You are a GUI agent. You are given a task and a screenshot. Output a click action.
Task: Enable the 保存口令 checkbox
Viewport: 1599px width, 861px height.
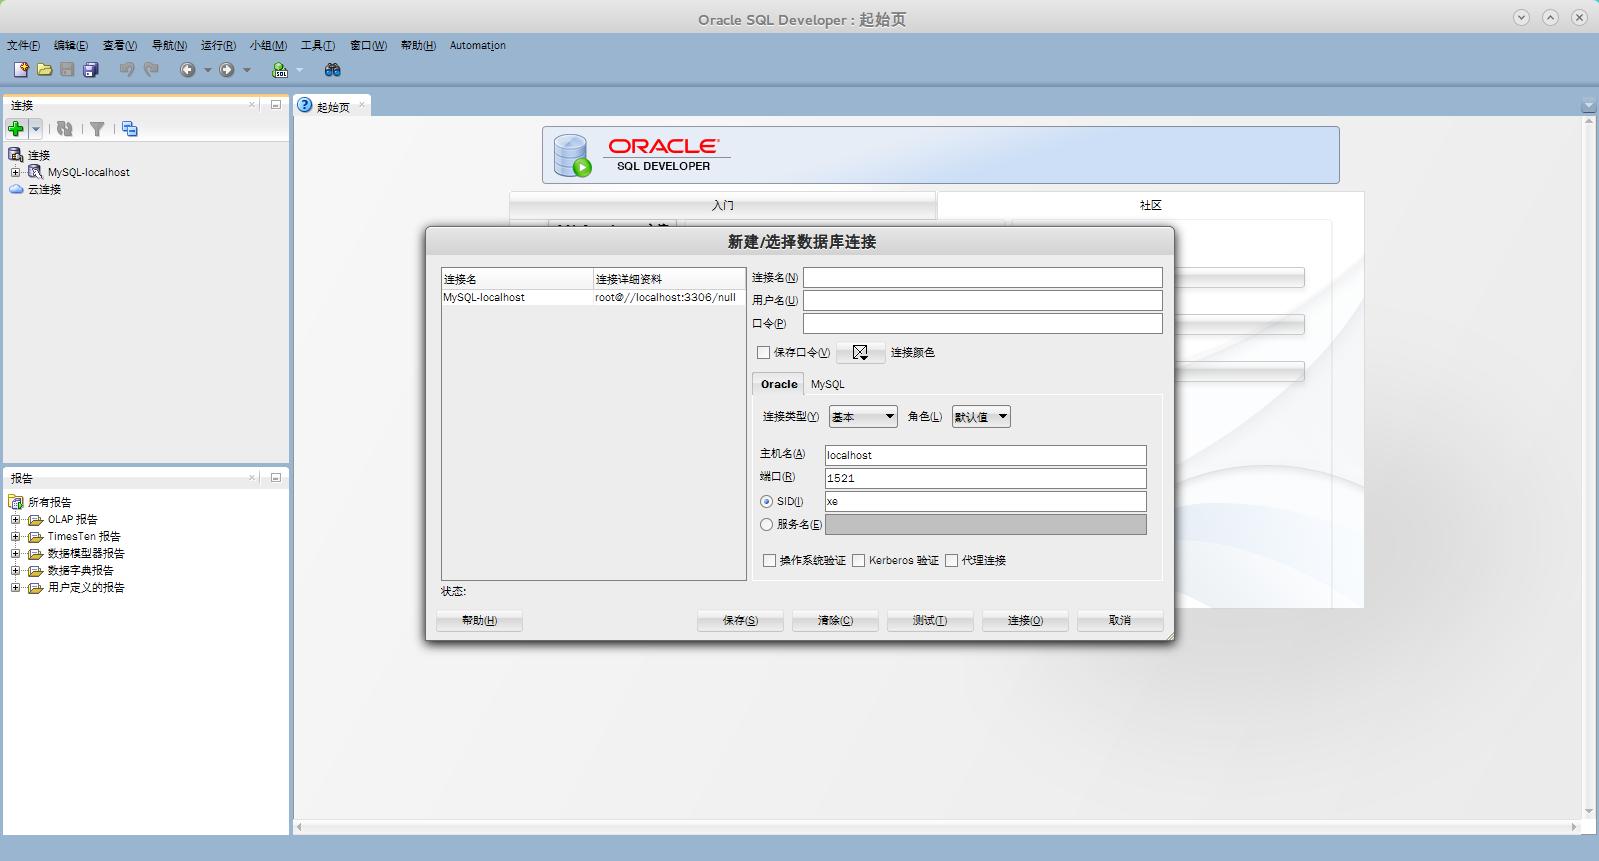pos(764,352)
